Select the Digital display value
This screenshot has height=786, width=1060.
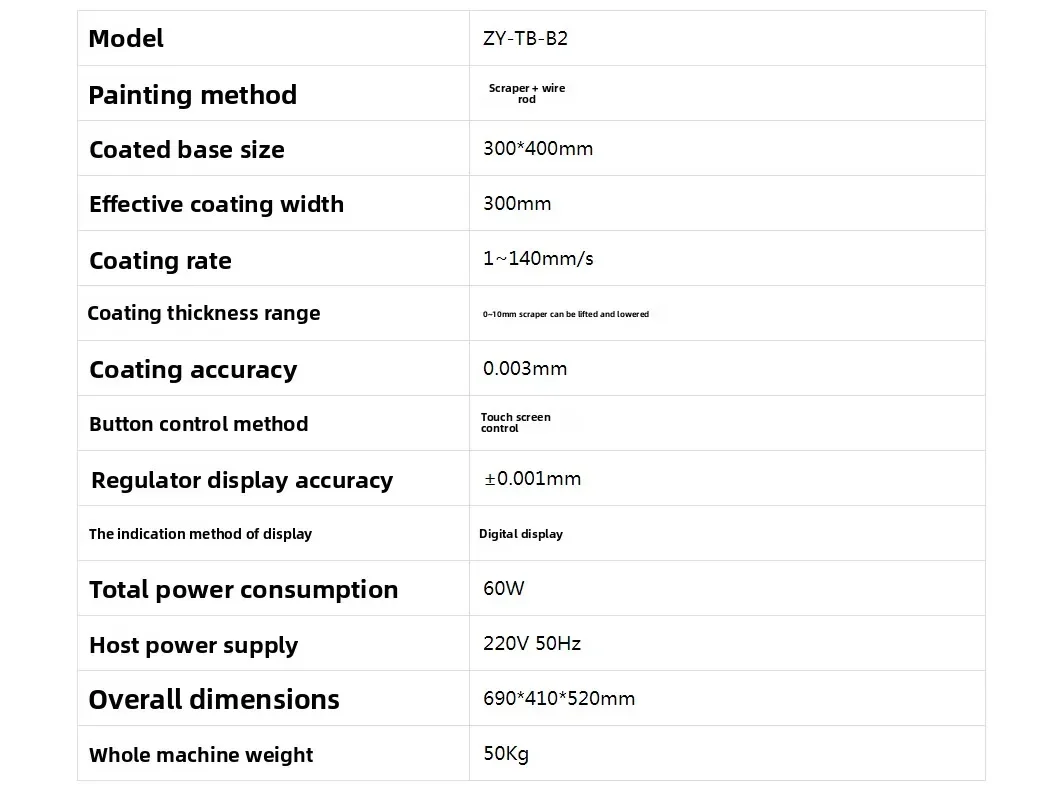tap(520, 534)
